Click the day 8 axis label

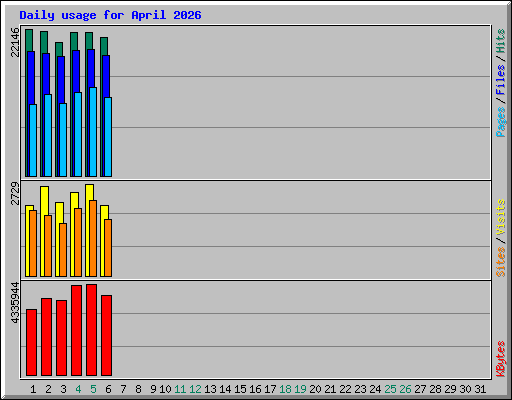[x=138, y=389]
